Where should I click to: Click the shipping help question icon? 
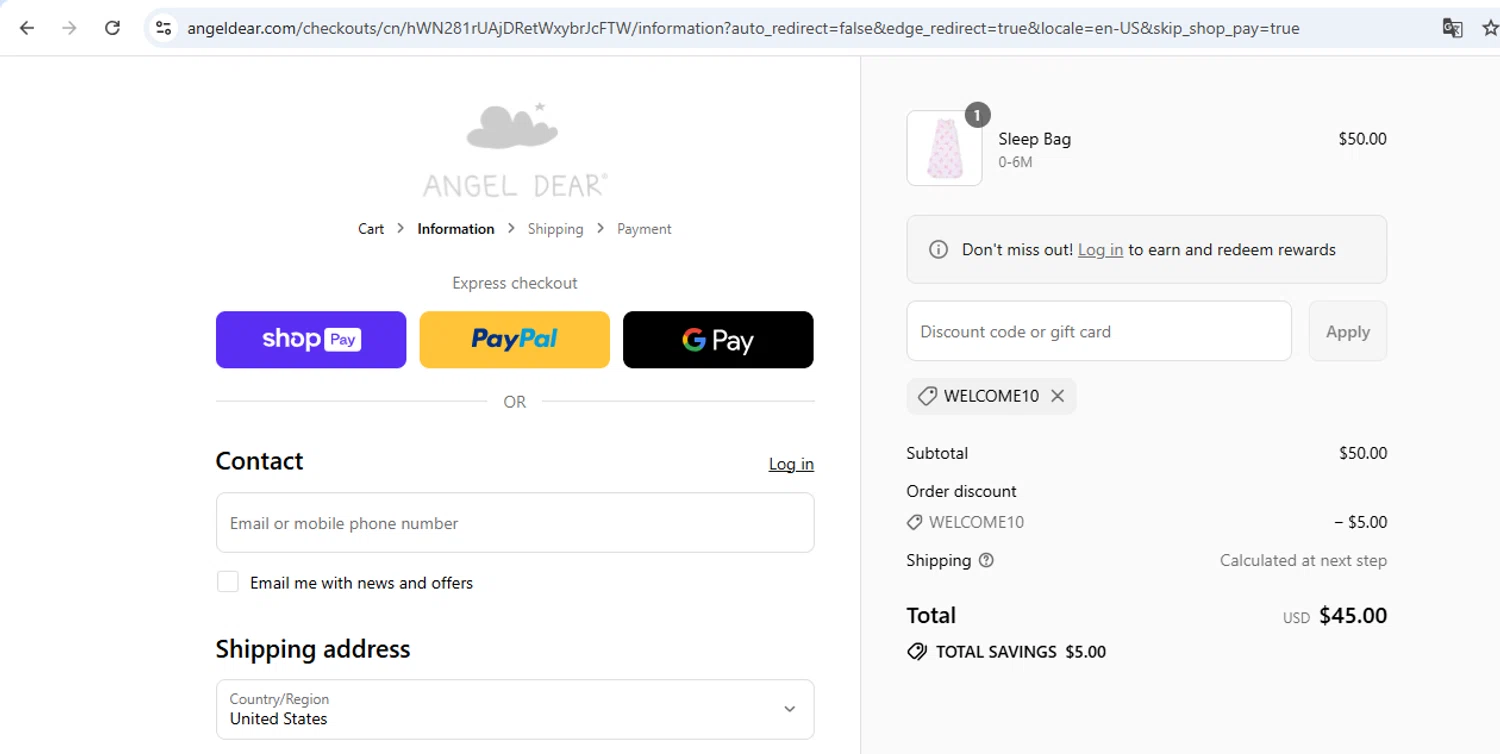point(986,560)
